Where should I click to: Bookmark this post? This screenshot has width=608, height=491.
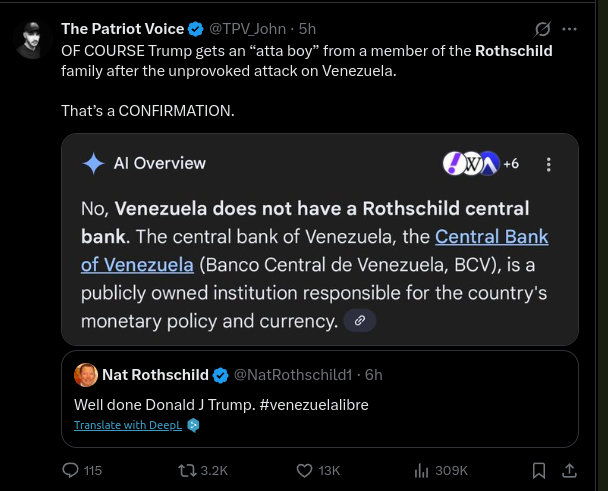pos(539,470)
